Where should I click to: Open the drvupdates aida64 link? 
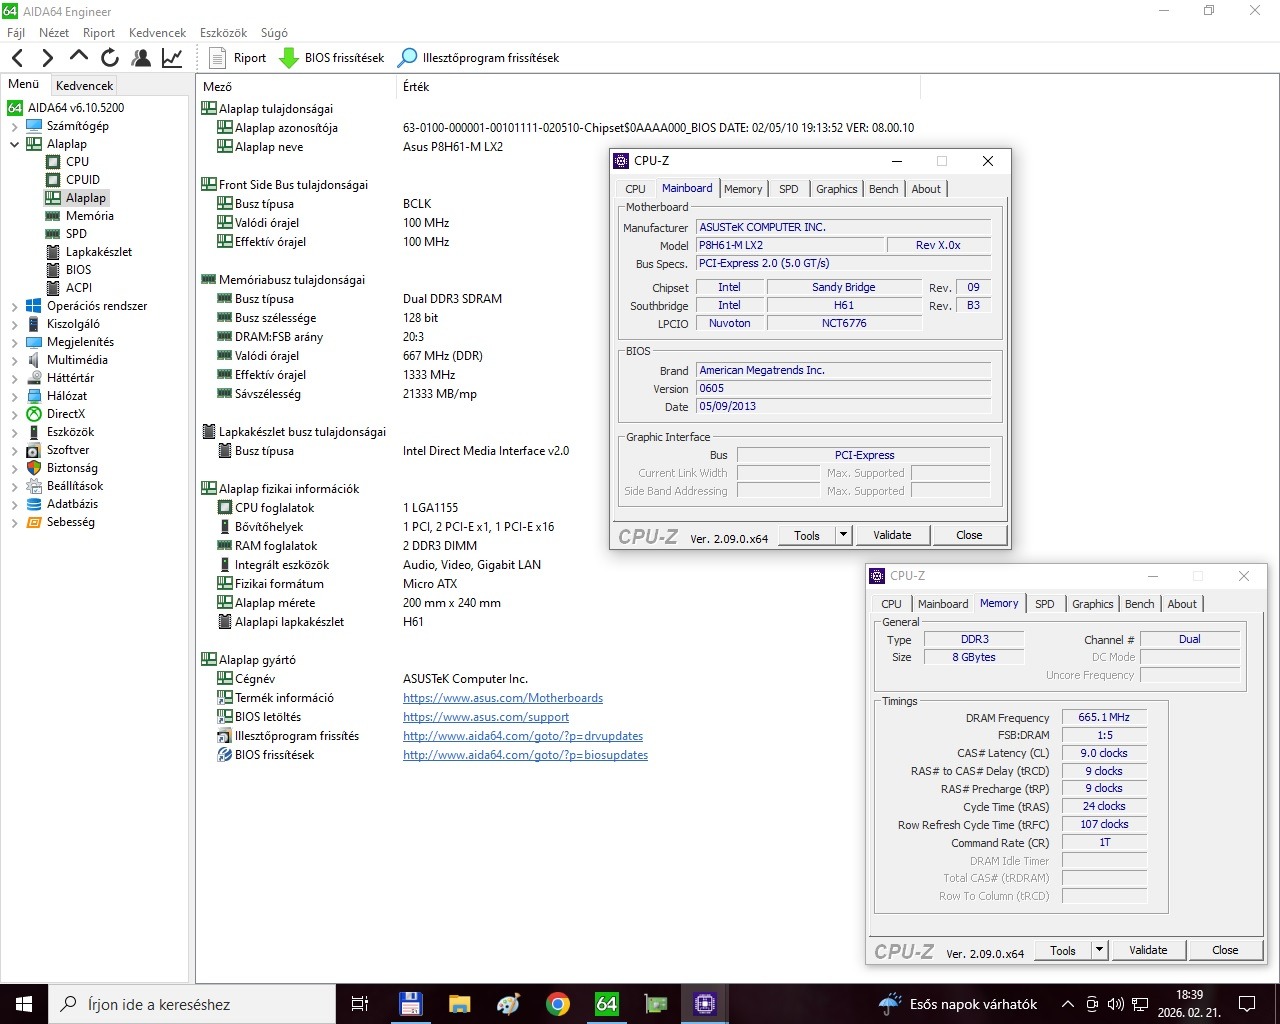coord(523,736)
